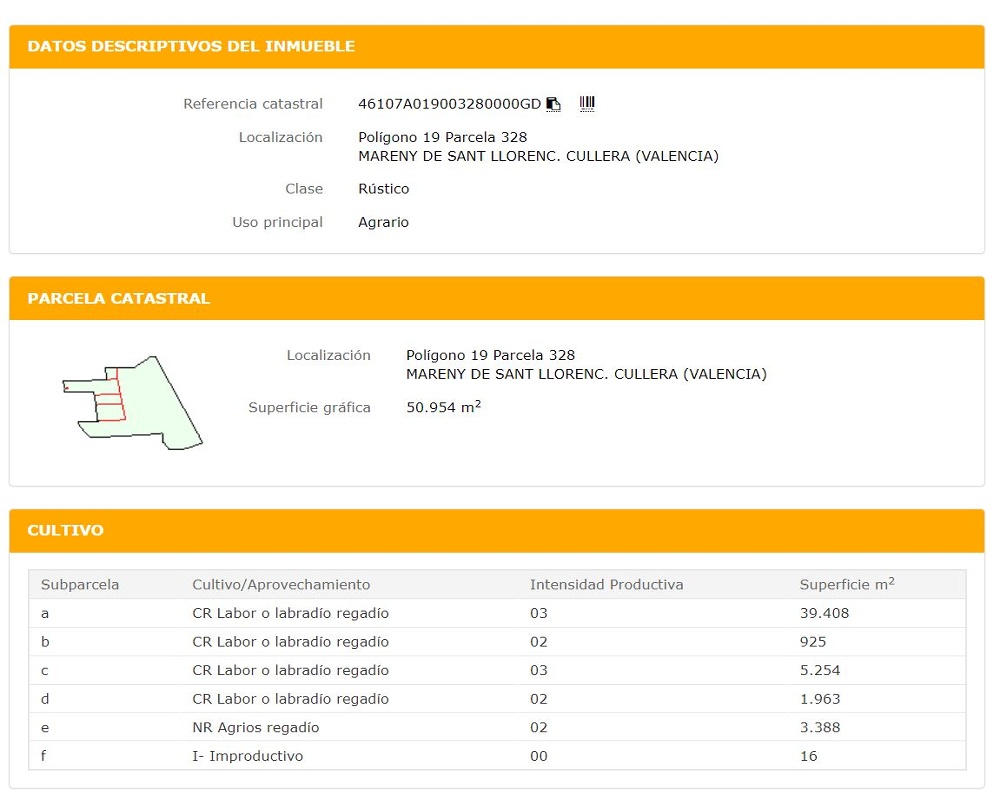Viewport: 1000px width, 800px height.
Task: Click the barcode icon beside the reference
Action: (587, 103)
